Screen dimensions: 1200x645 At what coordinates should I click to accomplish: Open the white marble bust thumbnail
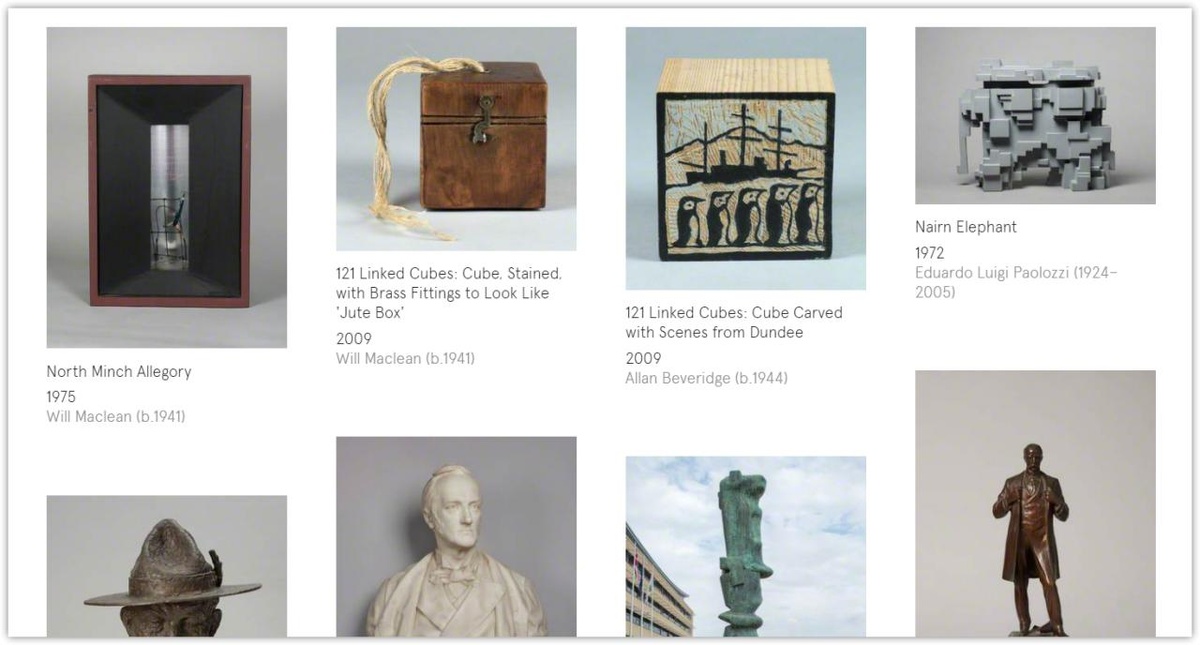pyautogui.click(x=456, y=536)
